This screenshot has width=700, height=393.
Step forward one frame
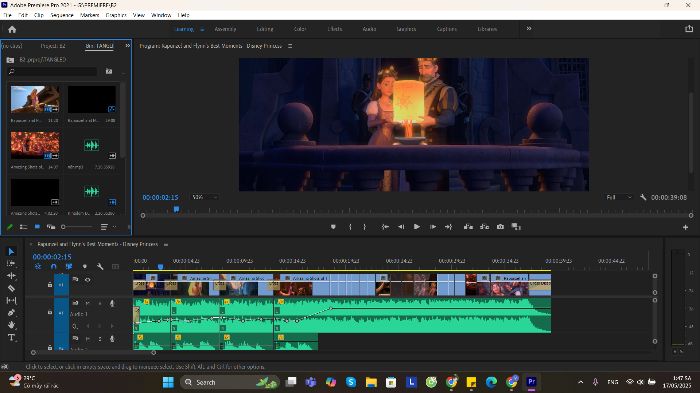(433, 227)
